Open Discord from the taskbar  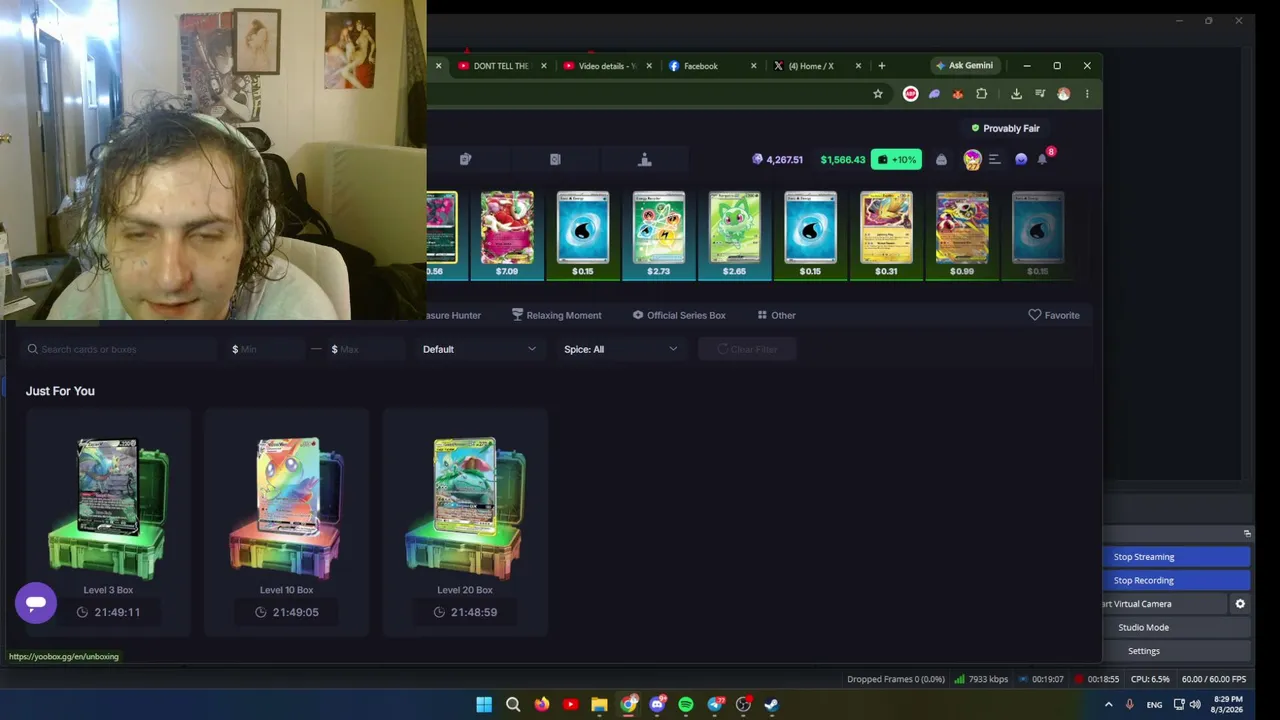tap(657, 704)
